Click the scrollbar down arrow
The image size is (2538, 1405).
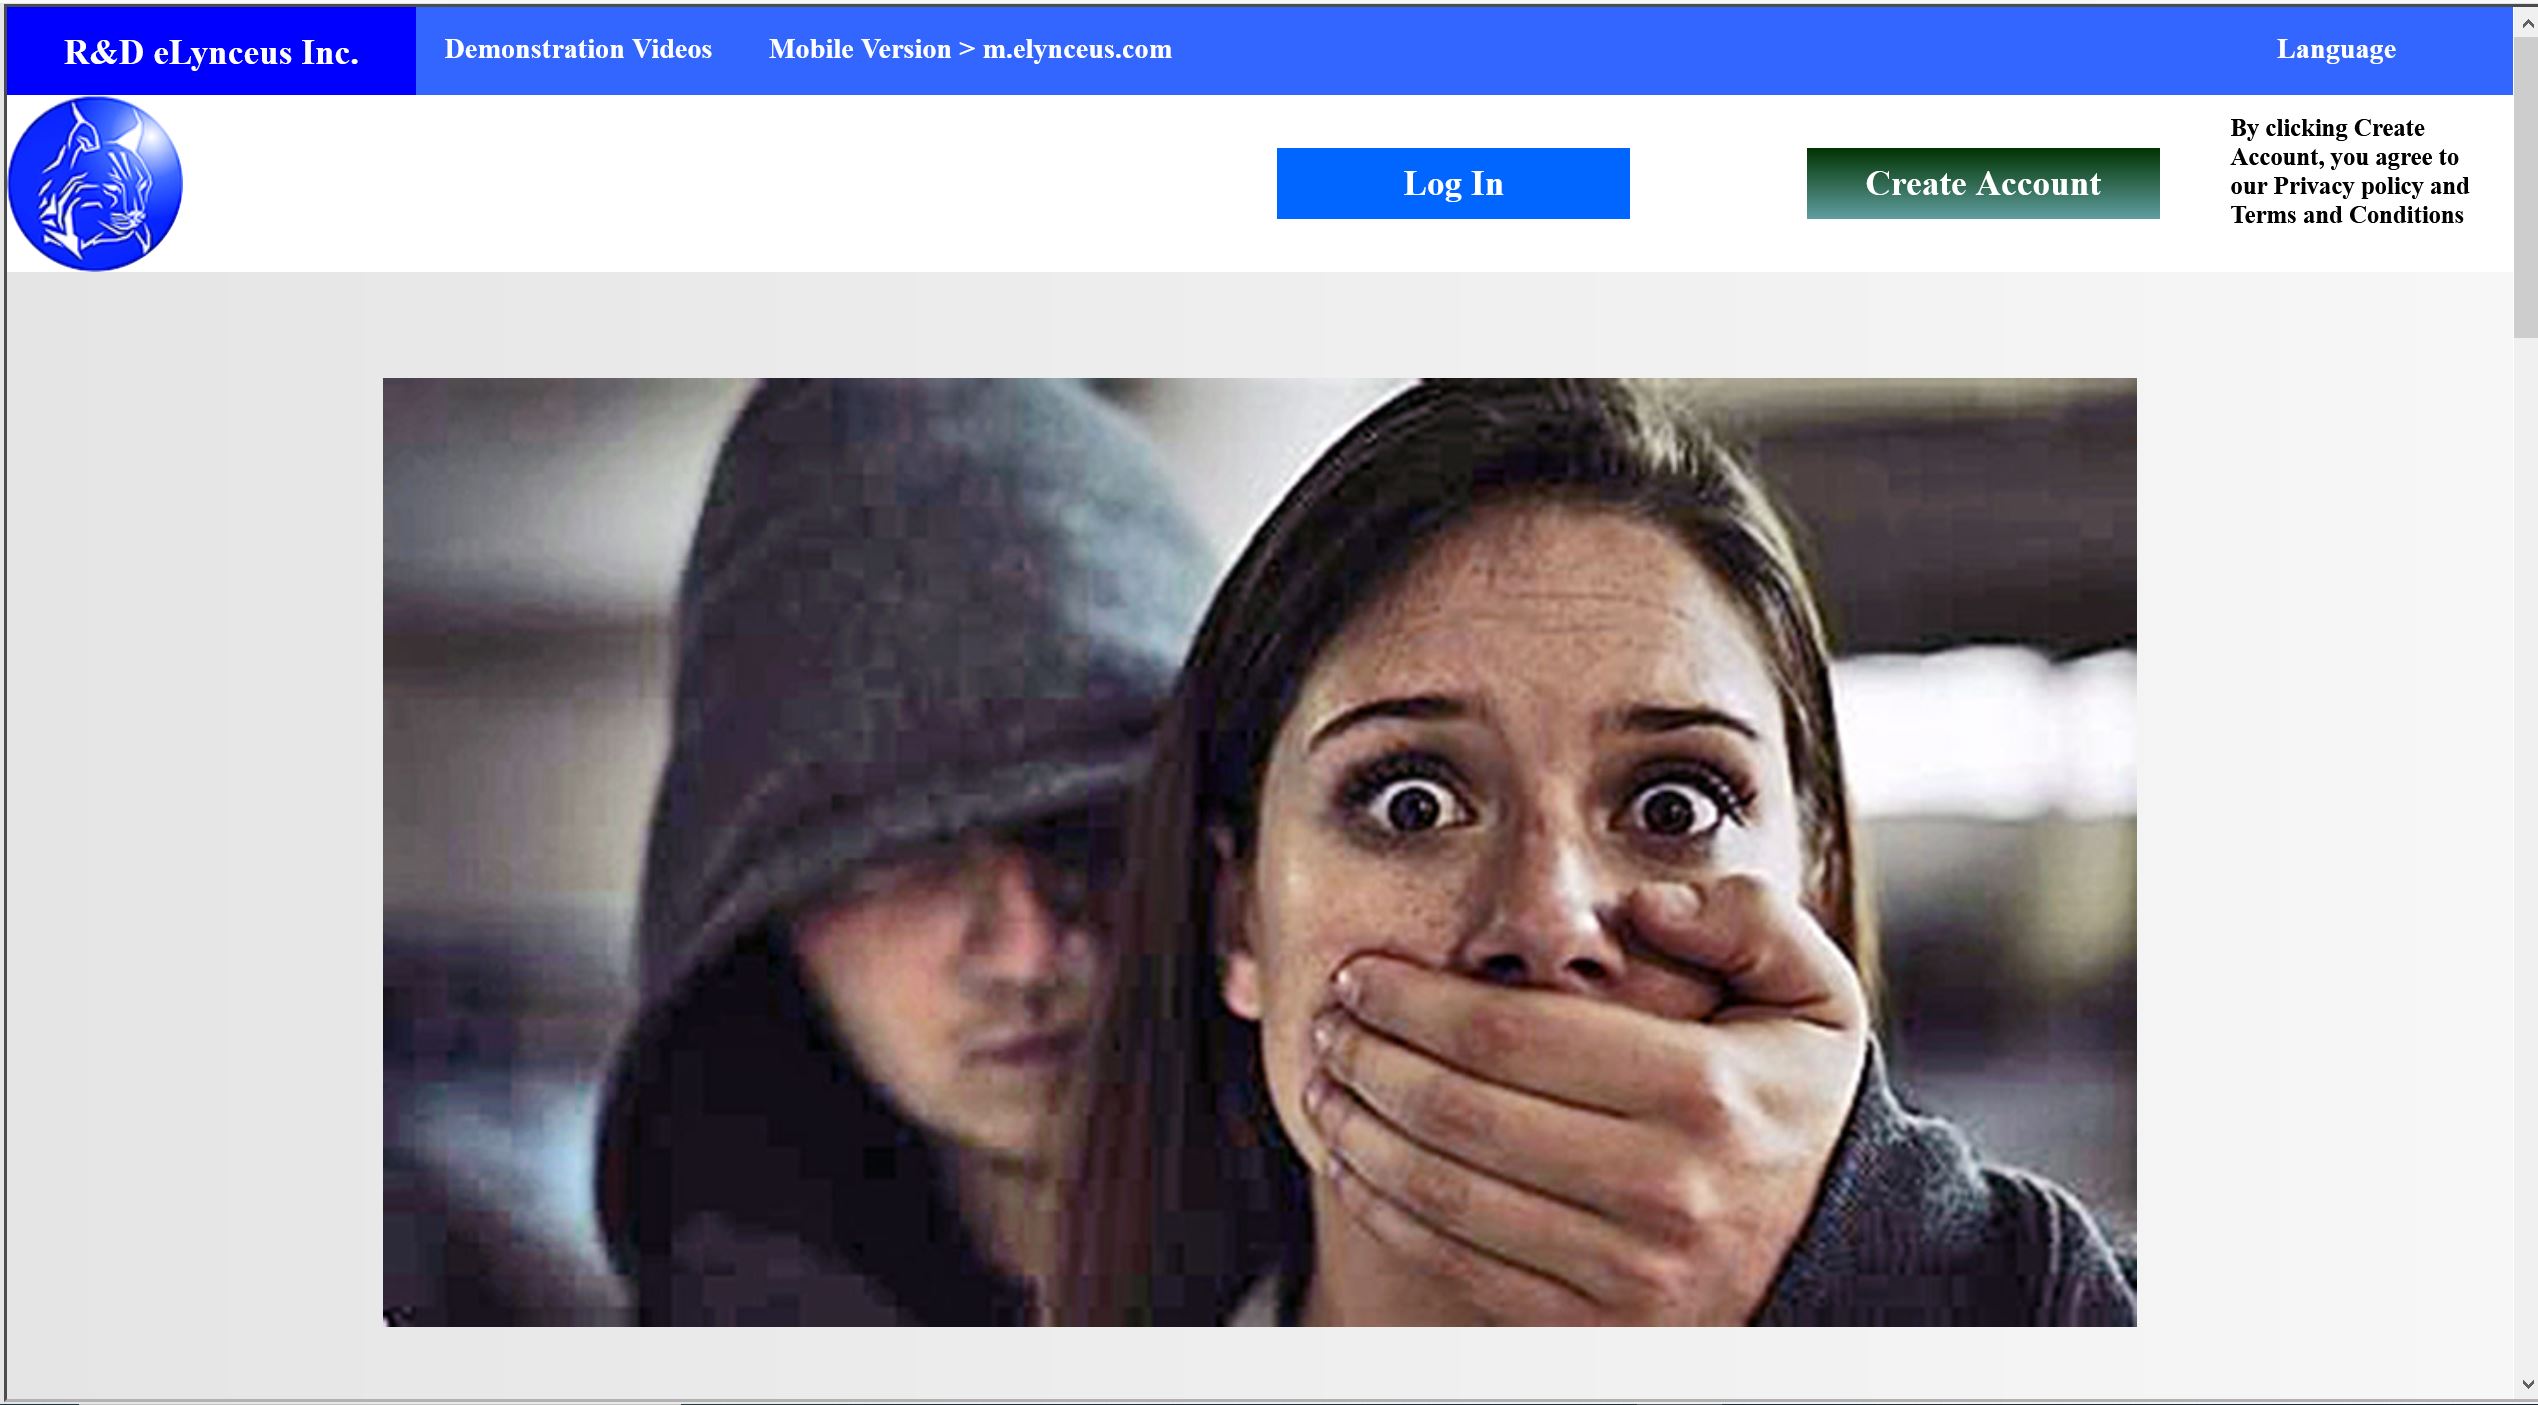[x=2527, y=1385]
